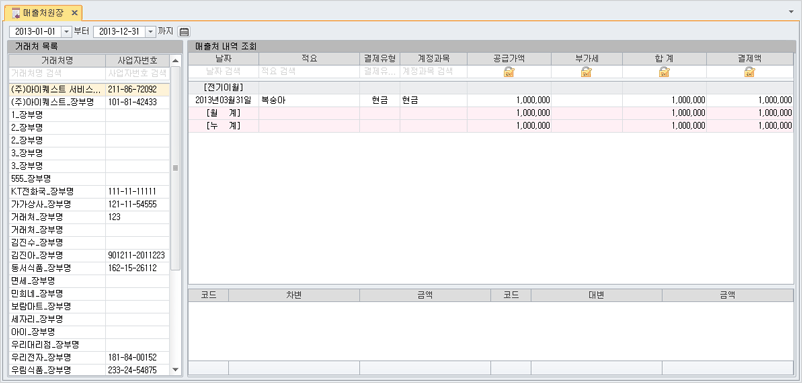
Task: Click the 2013년03월31일 transaction row date
Action: coord(223,100)
